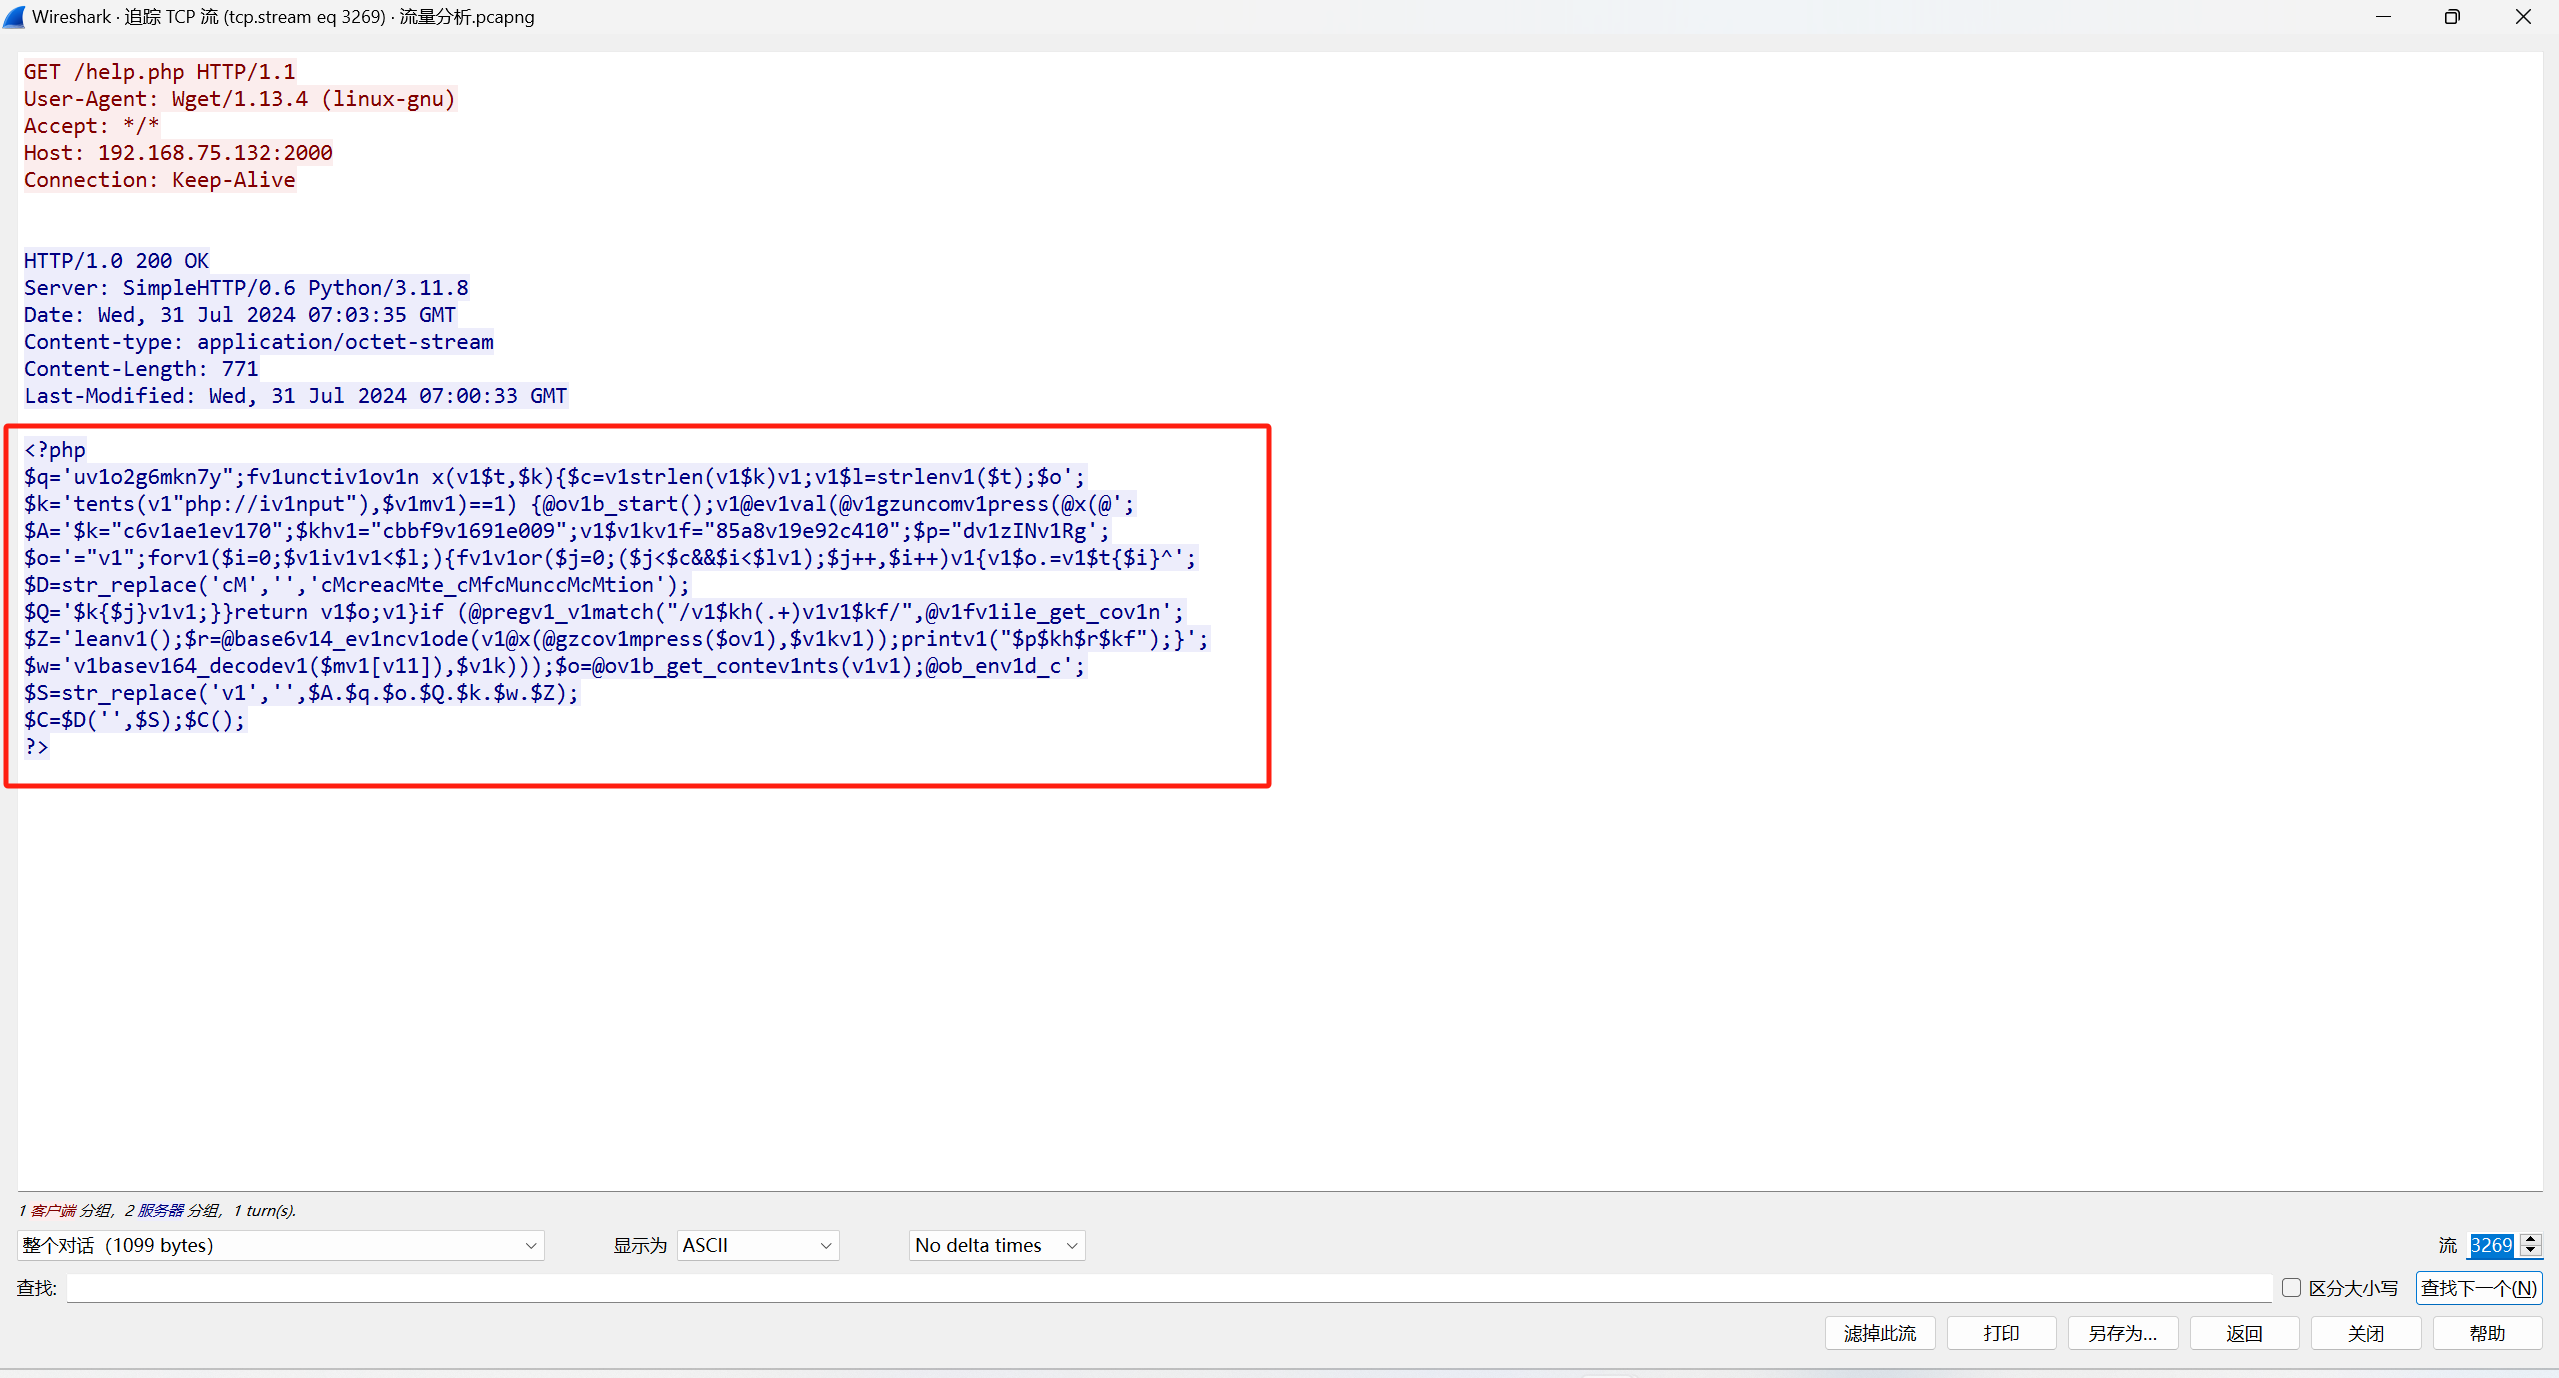Image resolution: width=2559 pixels, height=1378 pixels.
Task: Minimize the Follow TCP Stream window
Action: (2383, 17)
